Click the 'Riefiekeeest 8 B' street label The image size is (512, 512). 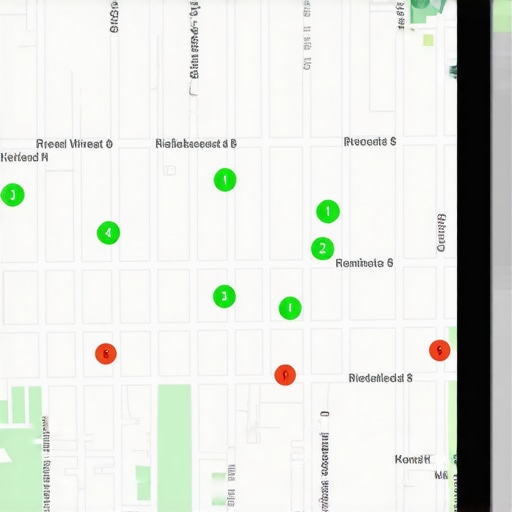pyautogui.click(x=196, y=144)
